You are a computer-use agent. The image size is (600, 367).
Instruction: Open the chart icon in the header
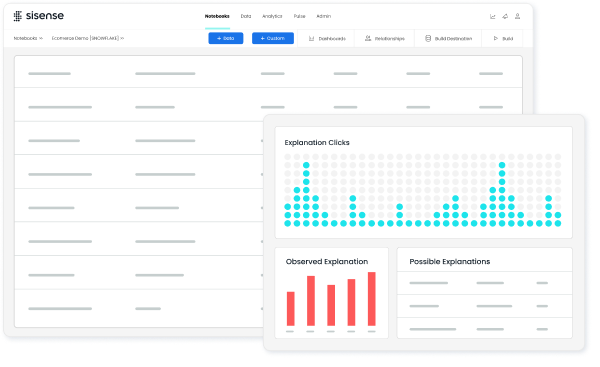492,16
